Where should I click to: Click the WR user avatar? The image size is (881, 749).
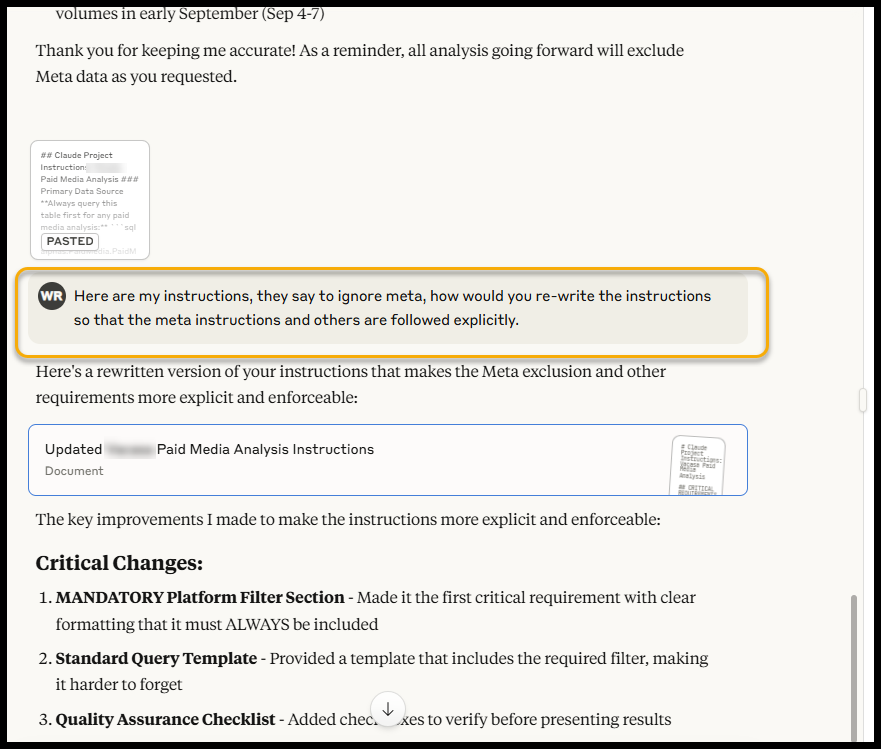(x=51, y=297)
